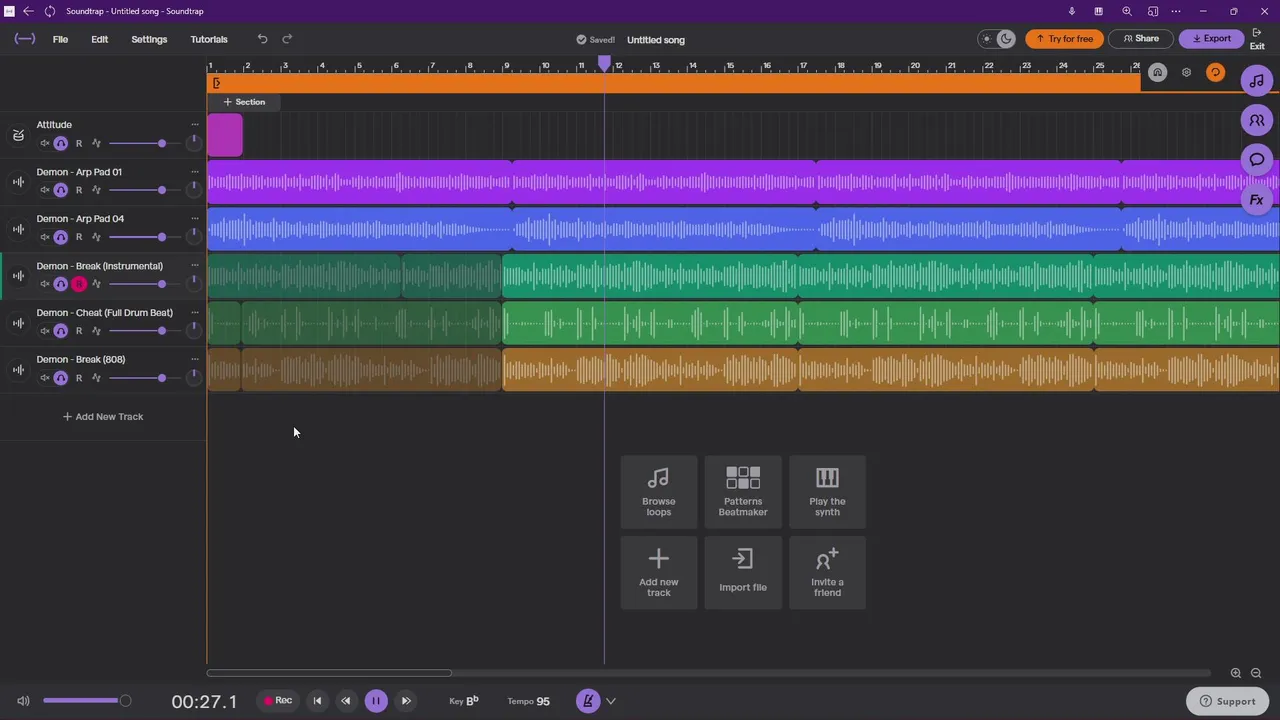Open the Soundtrap logo menu
1280x720 pixels.
point(25,39)
